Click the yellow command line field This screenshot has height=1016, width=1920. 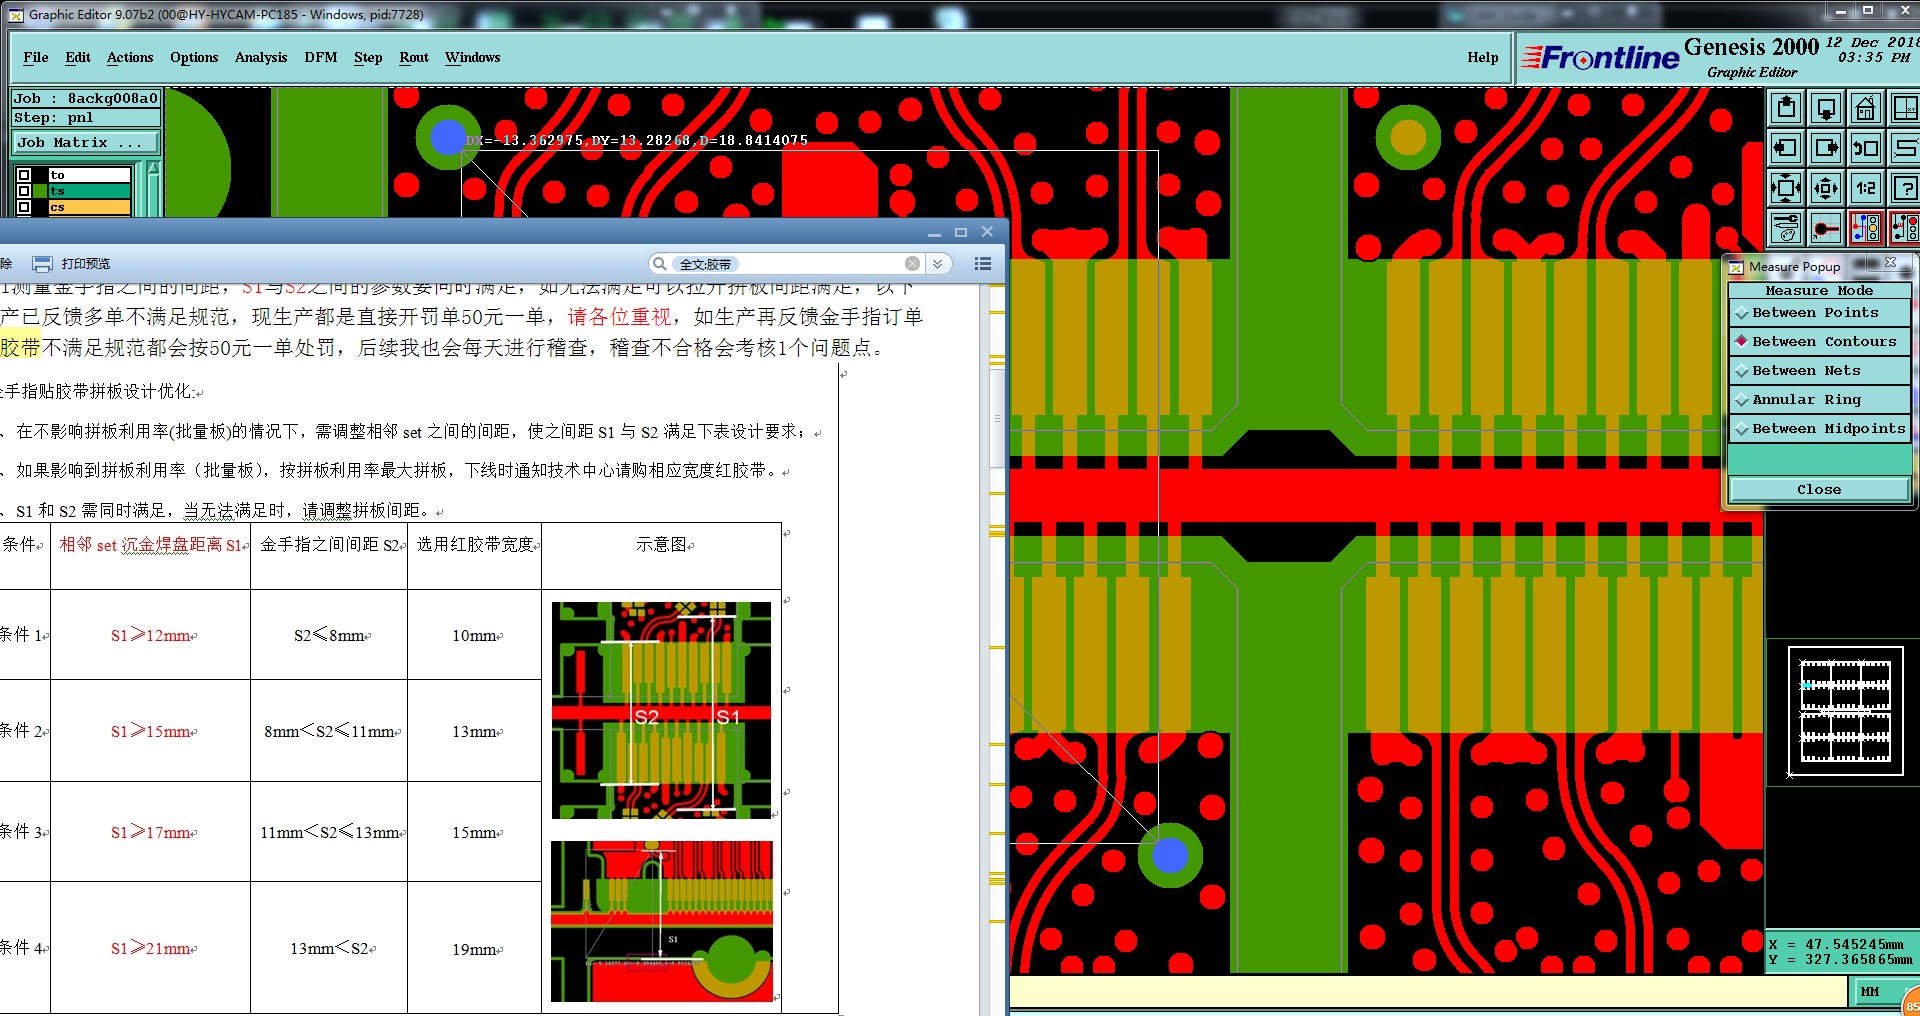coord(1428,992)
